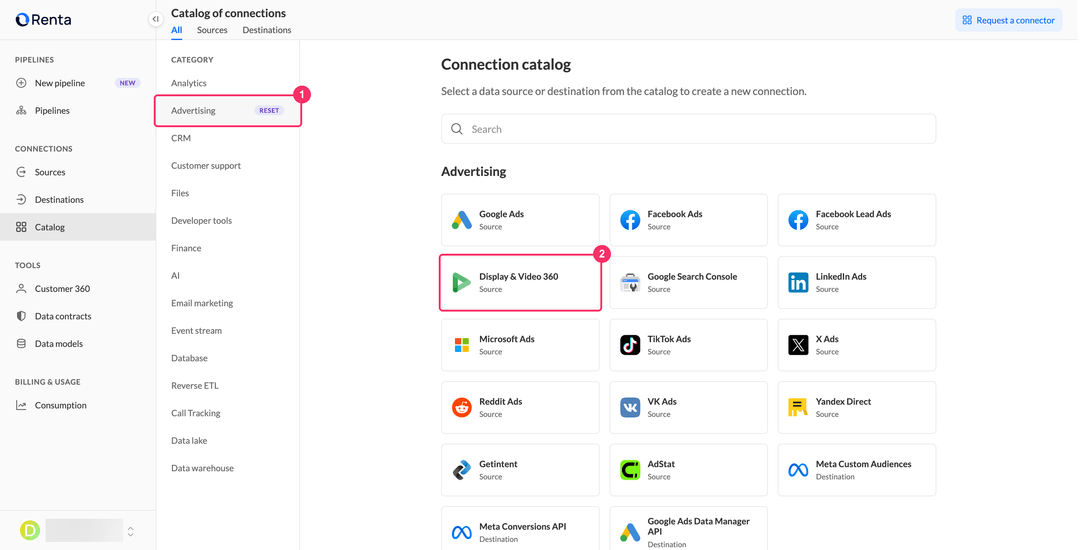This screenshot has width=1080, height=550.
Task: Click the Renta logo
Action: click(43, 20)
